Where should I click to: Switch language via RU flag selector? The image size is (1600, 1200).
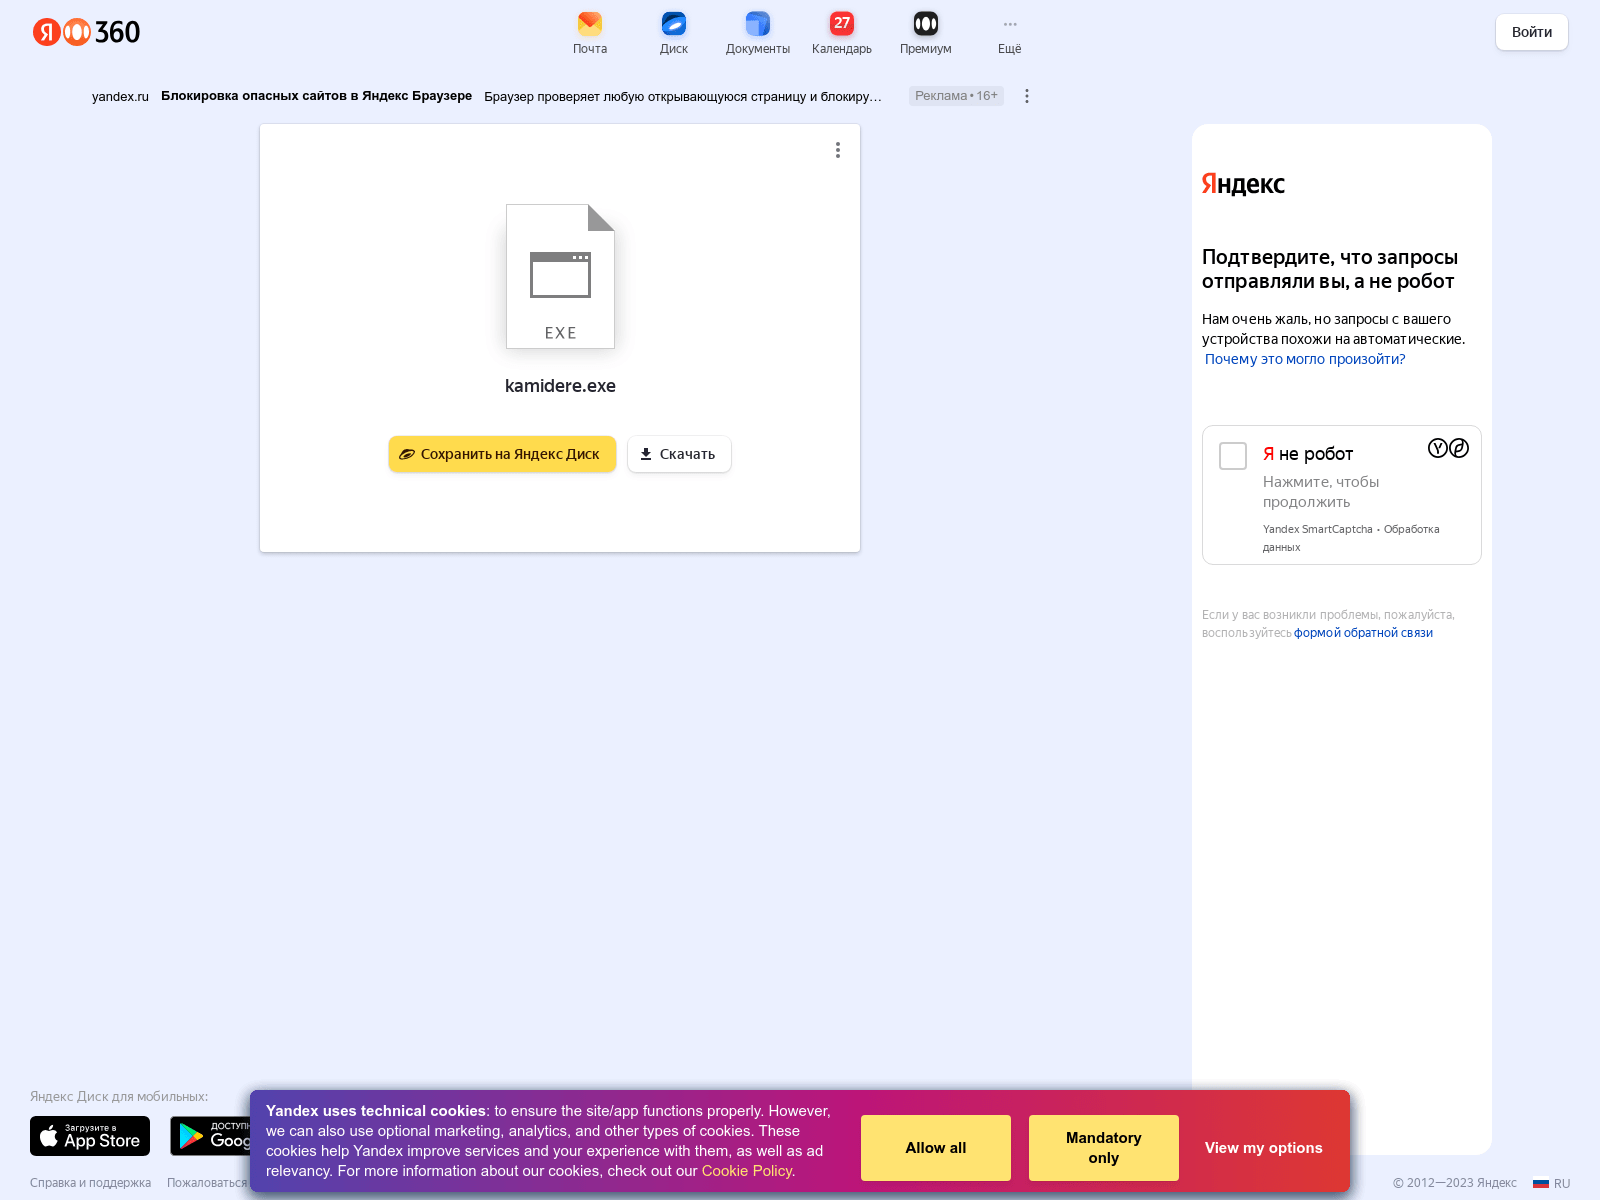tap(1552, 1183)
